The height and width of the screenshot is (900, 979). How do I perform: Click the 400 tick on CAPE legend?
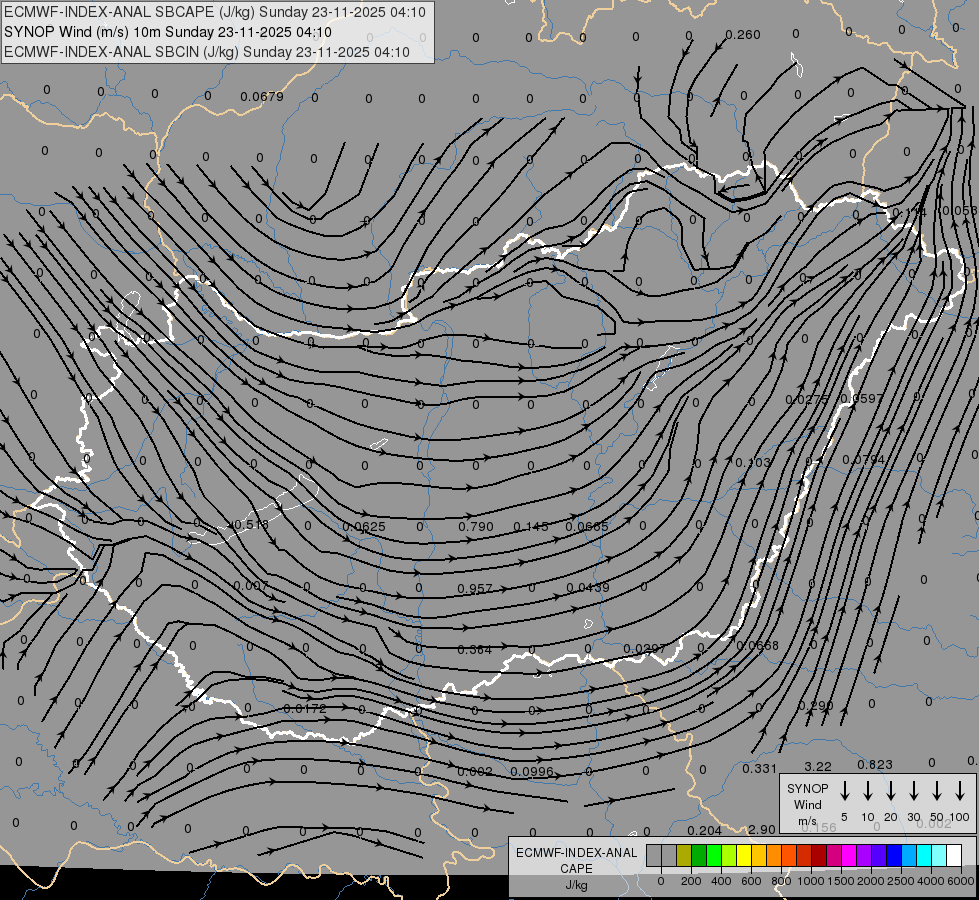[x=721, y=881]
